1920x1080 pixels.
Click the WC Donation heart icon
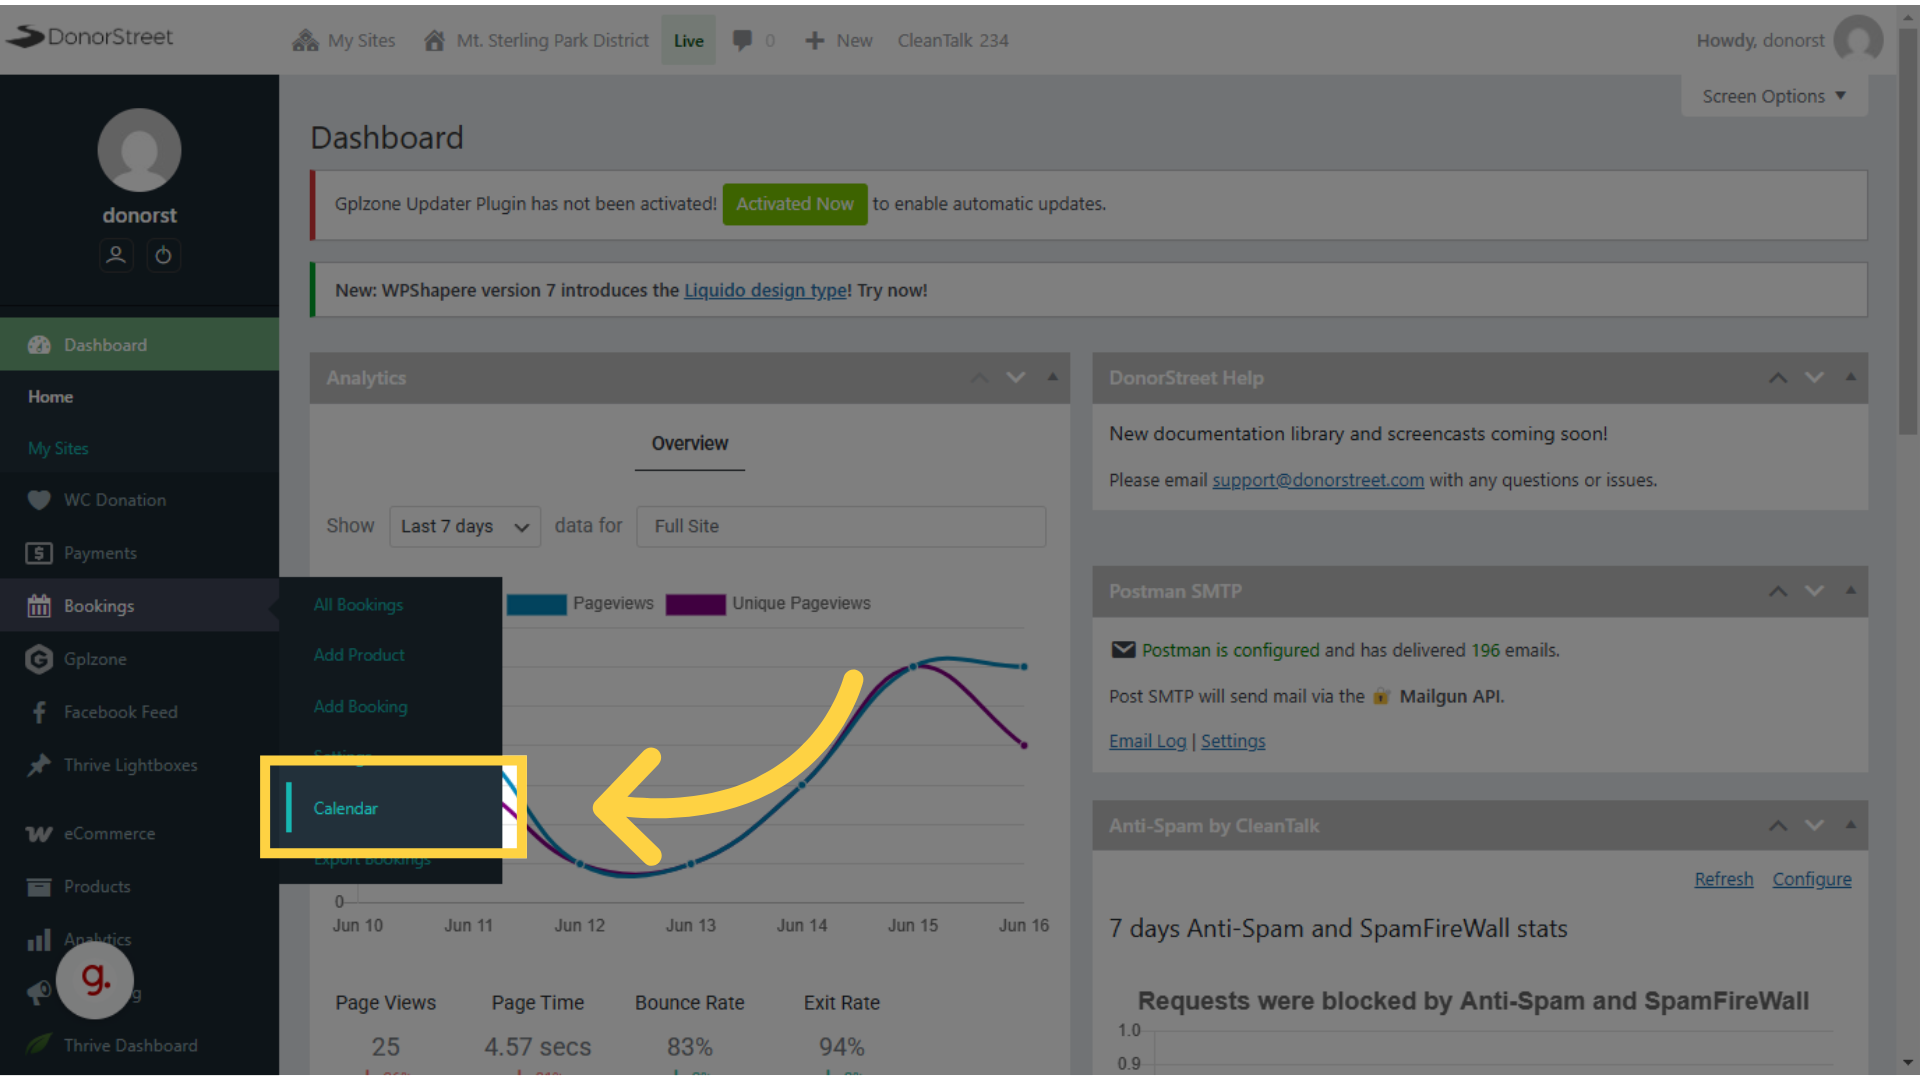click(x=39, y=500)
